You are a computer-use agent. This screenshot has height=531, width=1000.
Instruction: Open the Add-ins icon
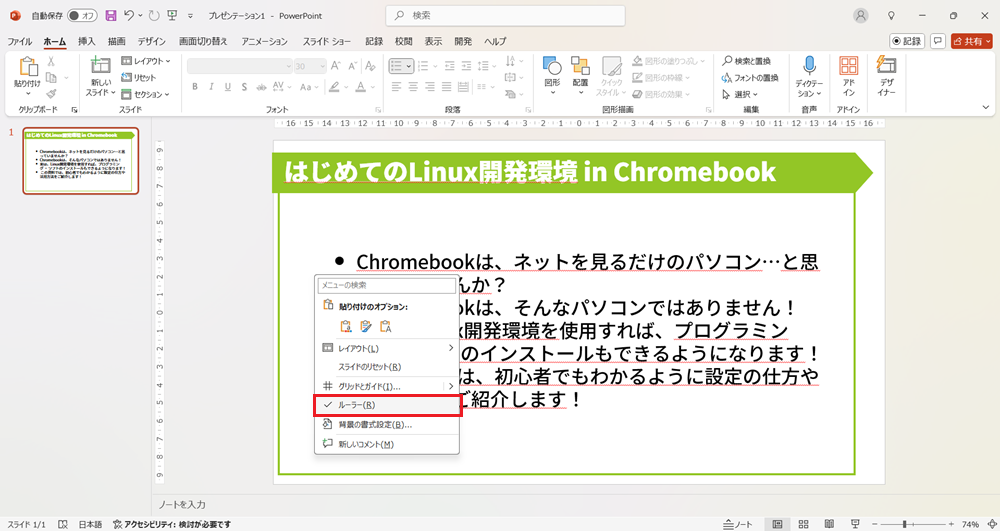[849, 75]
